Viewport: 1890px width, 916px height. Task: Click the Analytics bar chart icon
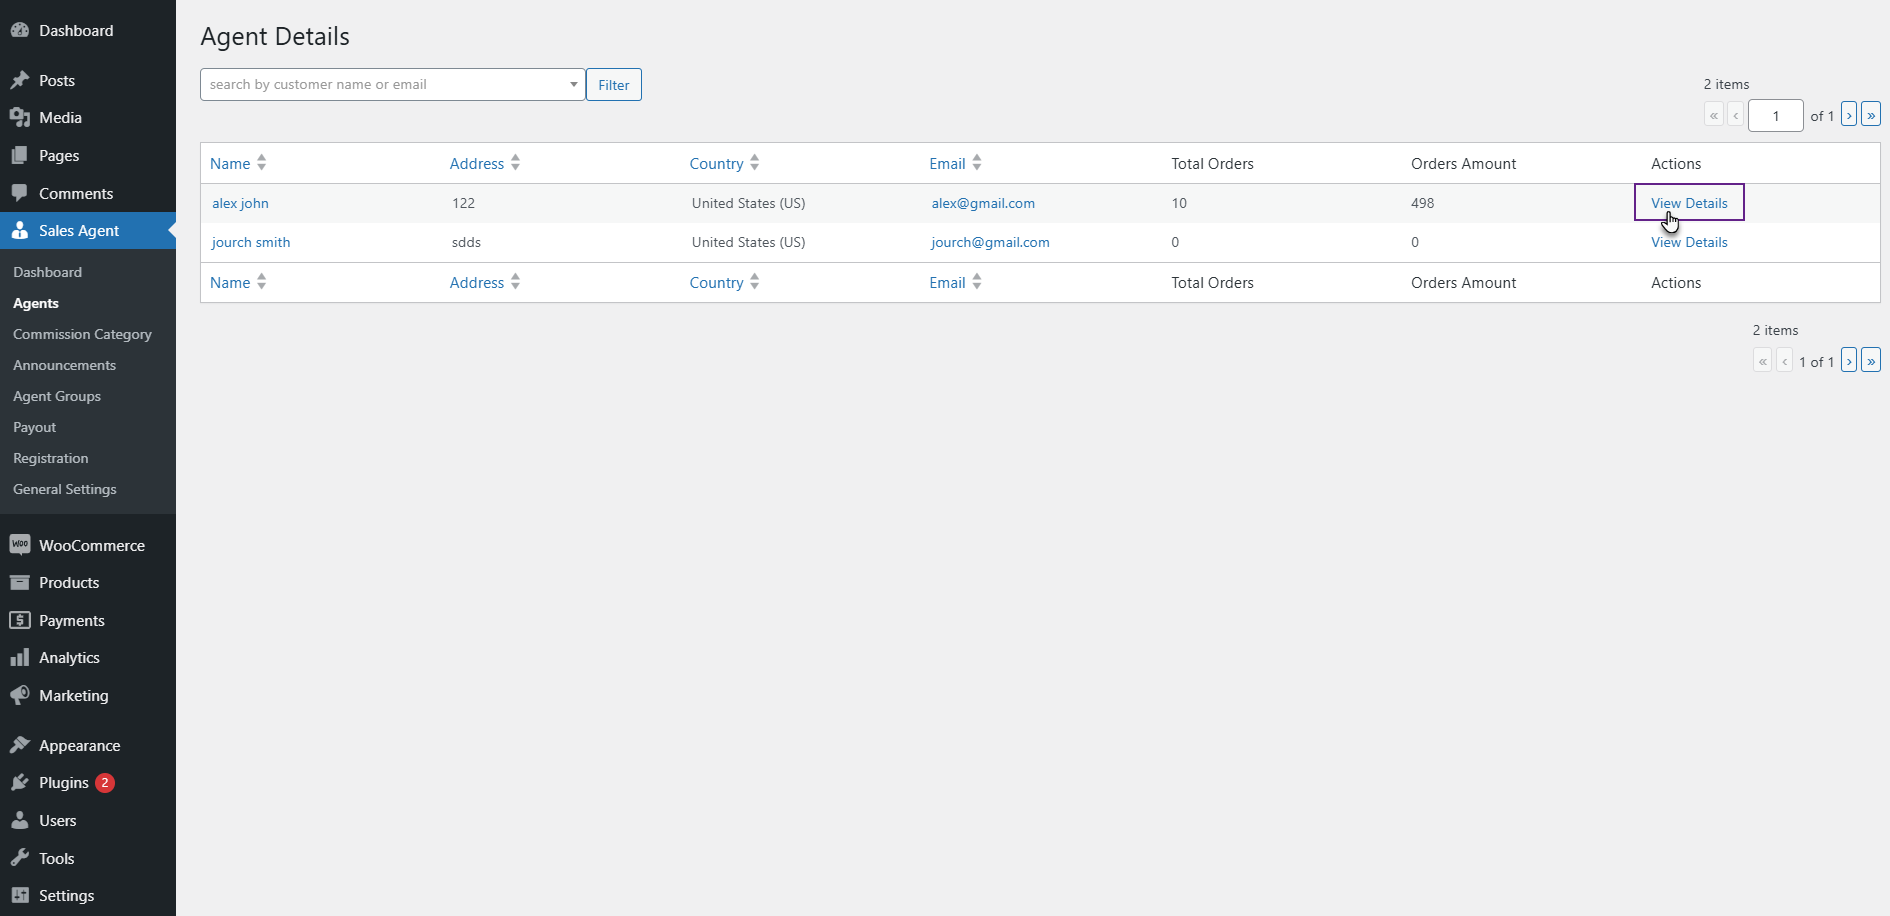pyautogui.click(x=20, y=658)
